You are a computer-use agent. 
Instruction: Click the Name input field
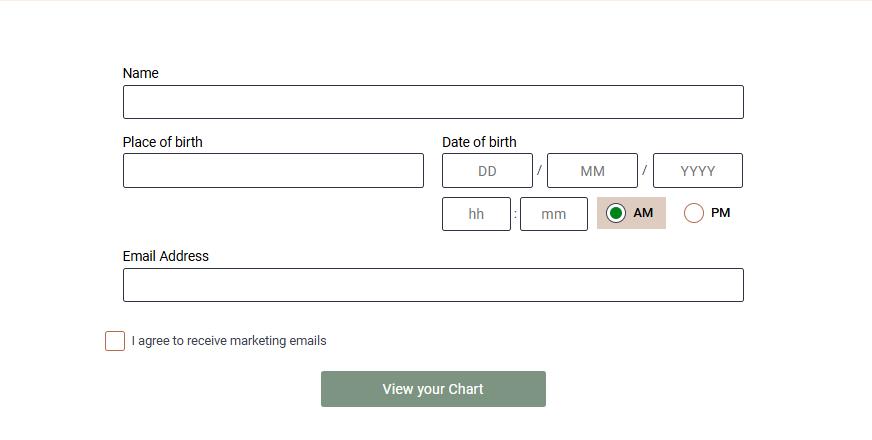pyautogui.click(x=433, y=102)
